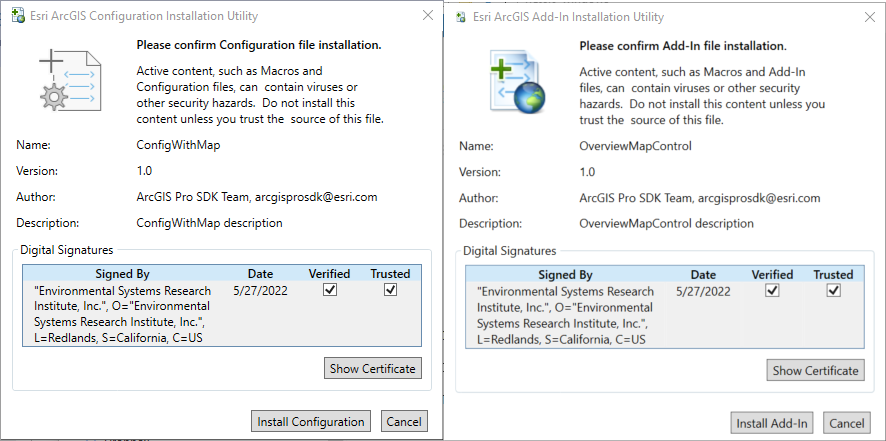Click the OverviewMapControl name value
886x441 pixels.
click(635, 146)
